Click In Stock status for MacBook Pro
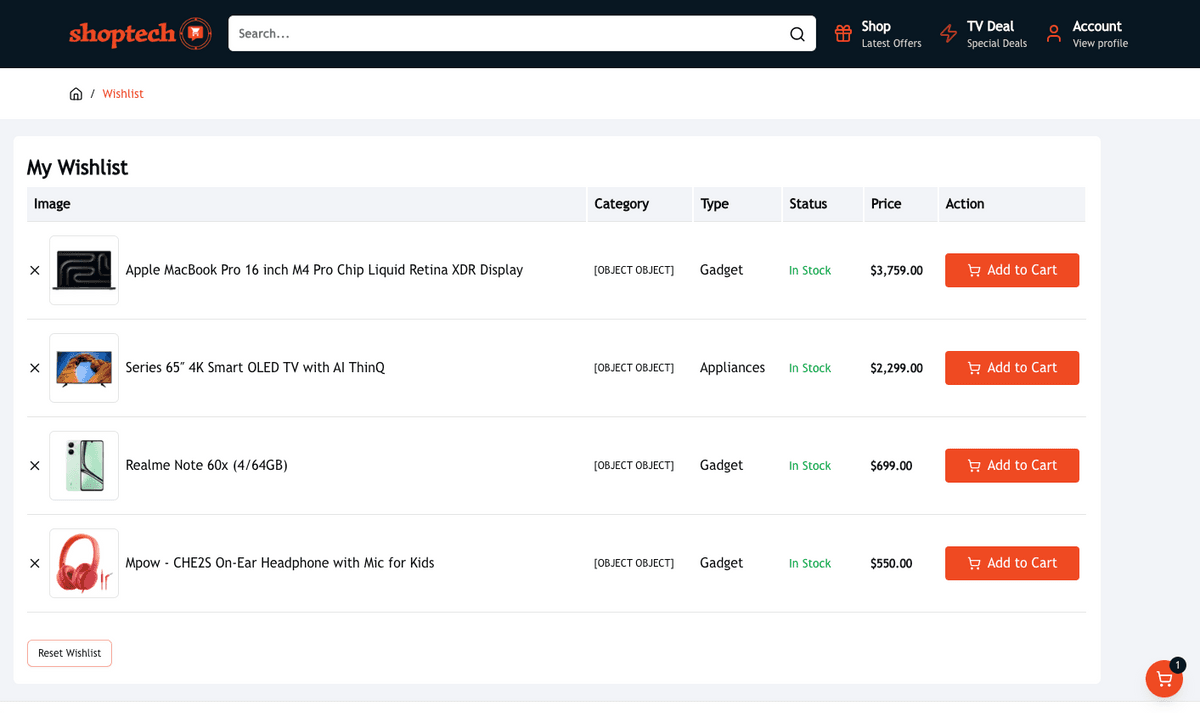Viewport: 1200px width, 713px height. [x=810, y=270]
